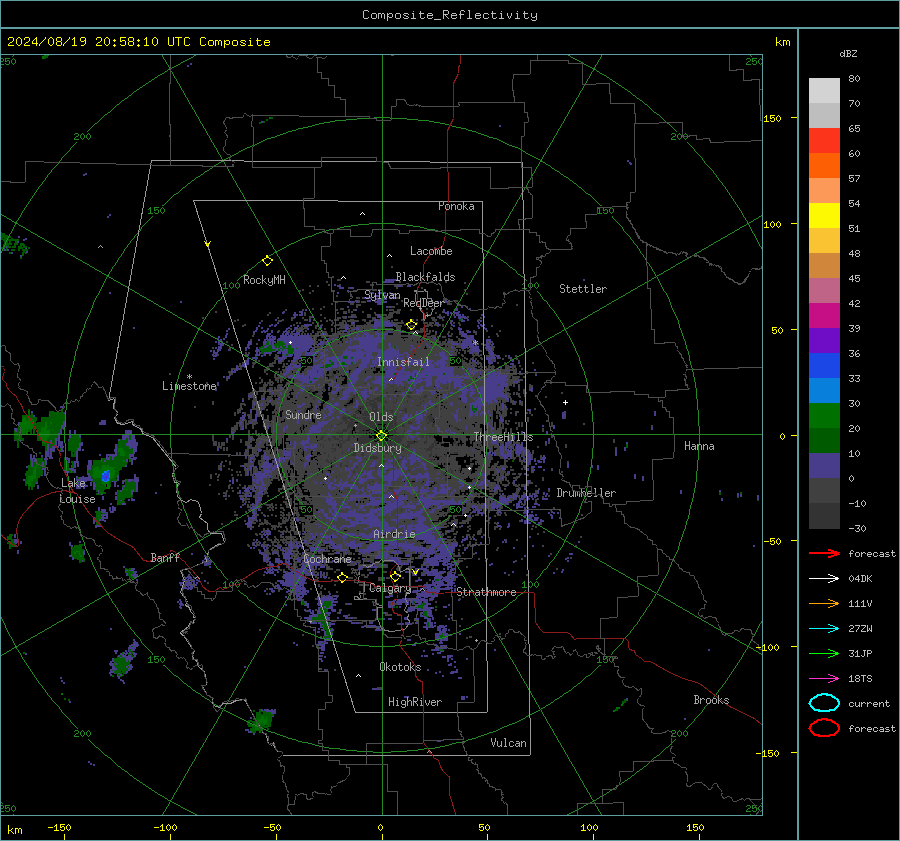
Task: Click the Sylvan town label
Action: pyautogui.click(x=382, y=295)
